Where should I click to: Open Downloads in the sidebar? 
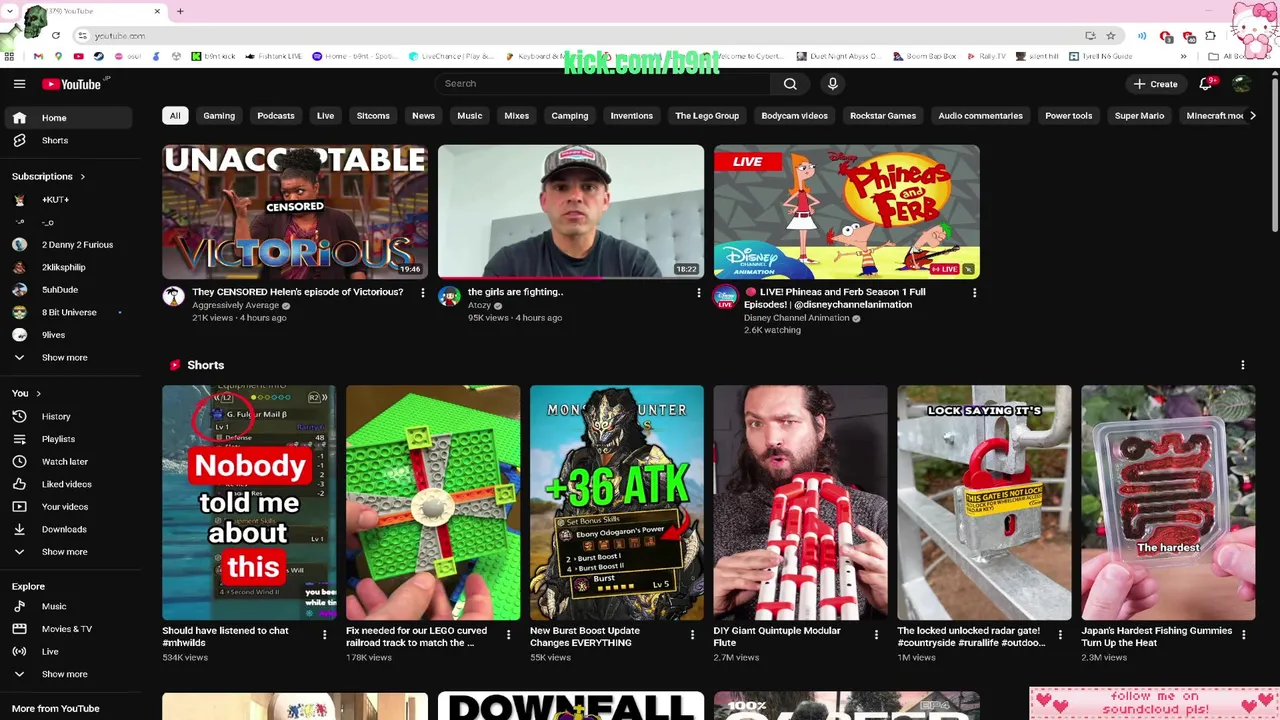66,529
